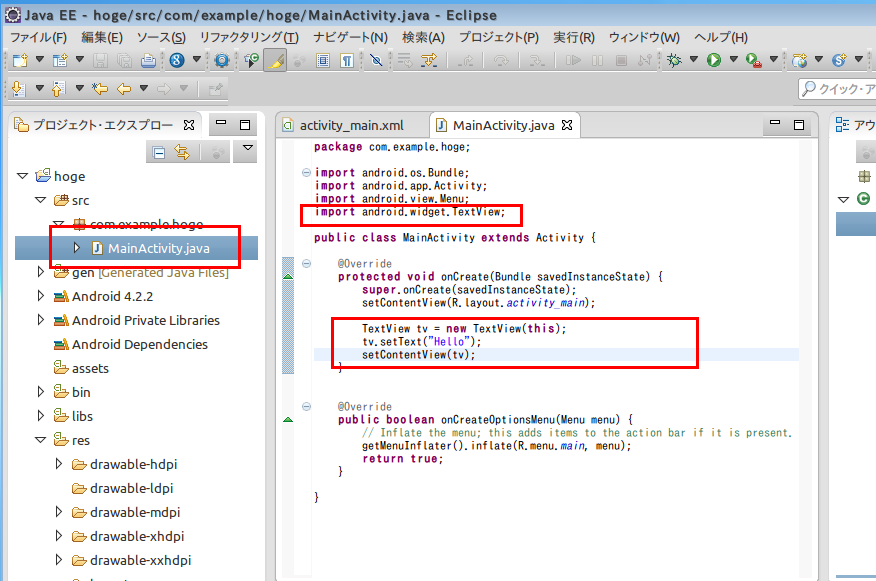Open the Project Explorer view menu triangle

[x=247, y=148]
